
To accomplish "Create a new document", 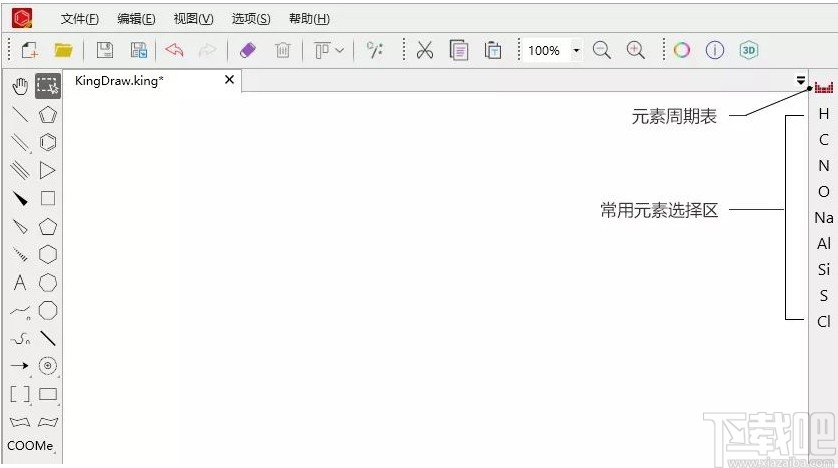I will [x=29, y=50].
